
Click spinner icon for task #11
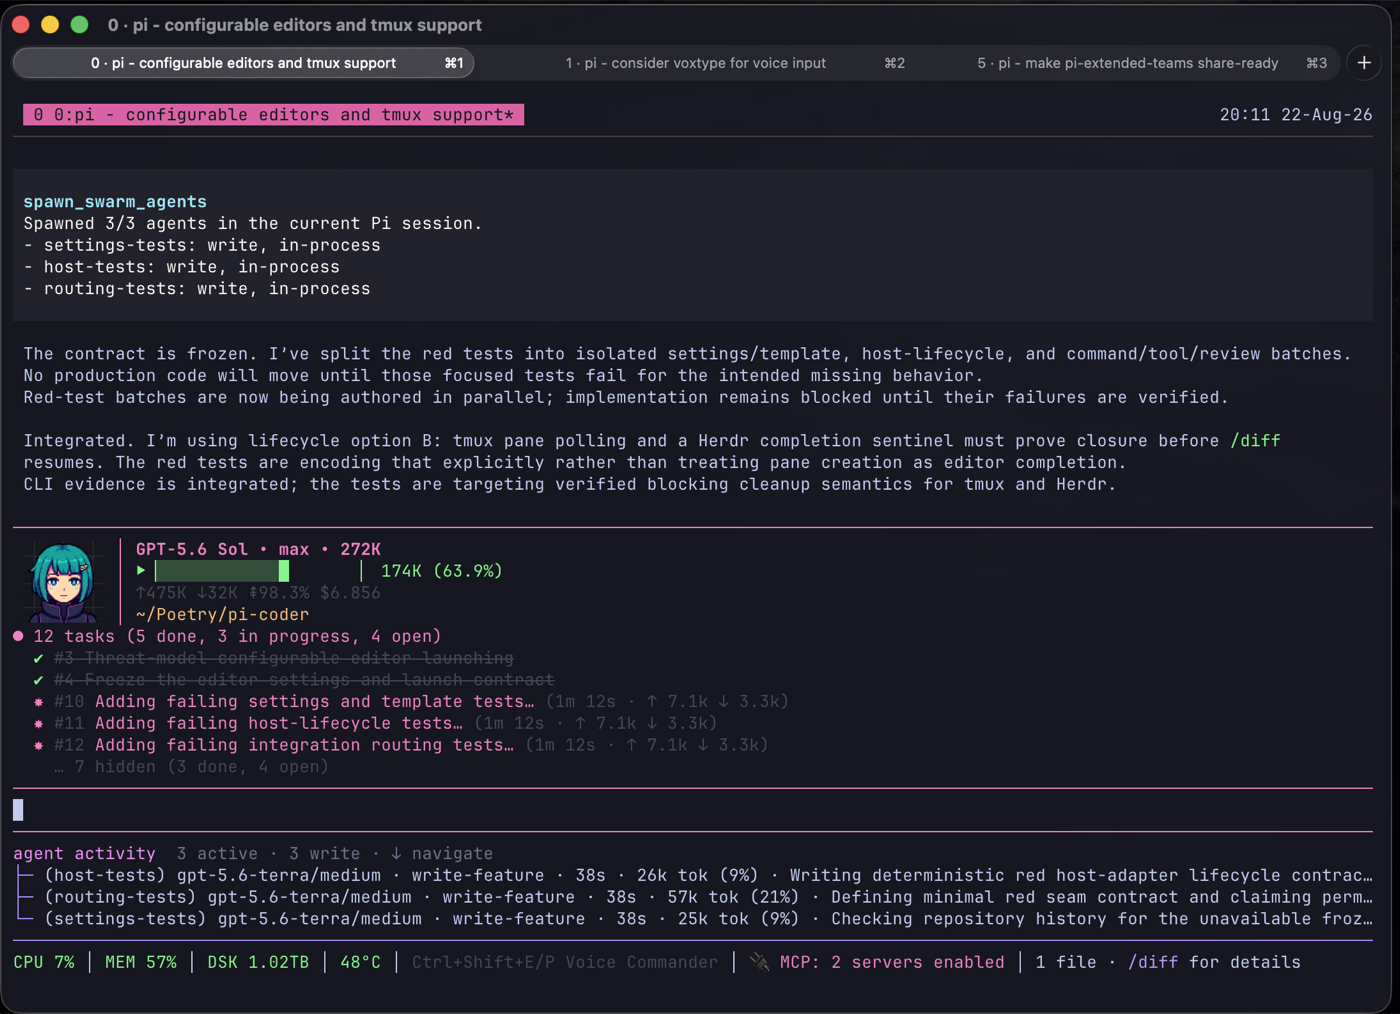point(38,723)
